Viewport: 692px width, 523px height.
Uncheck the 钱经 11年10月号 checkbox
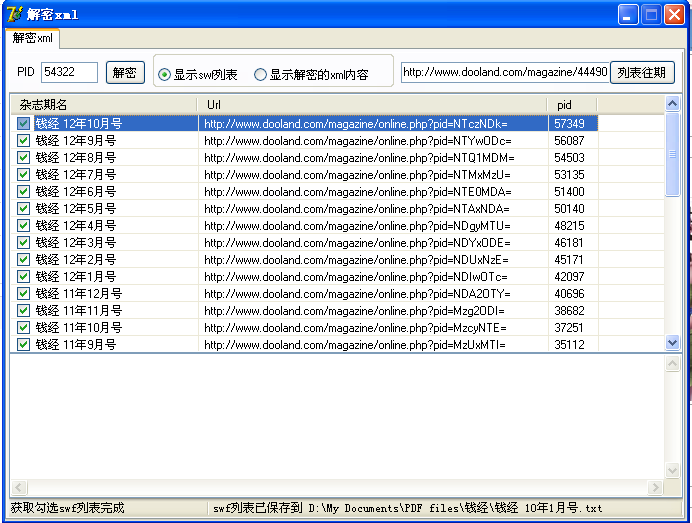click(x=23, y=327)
